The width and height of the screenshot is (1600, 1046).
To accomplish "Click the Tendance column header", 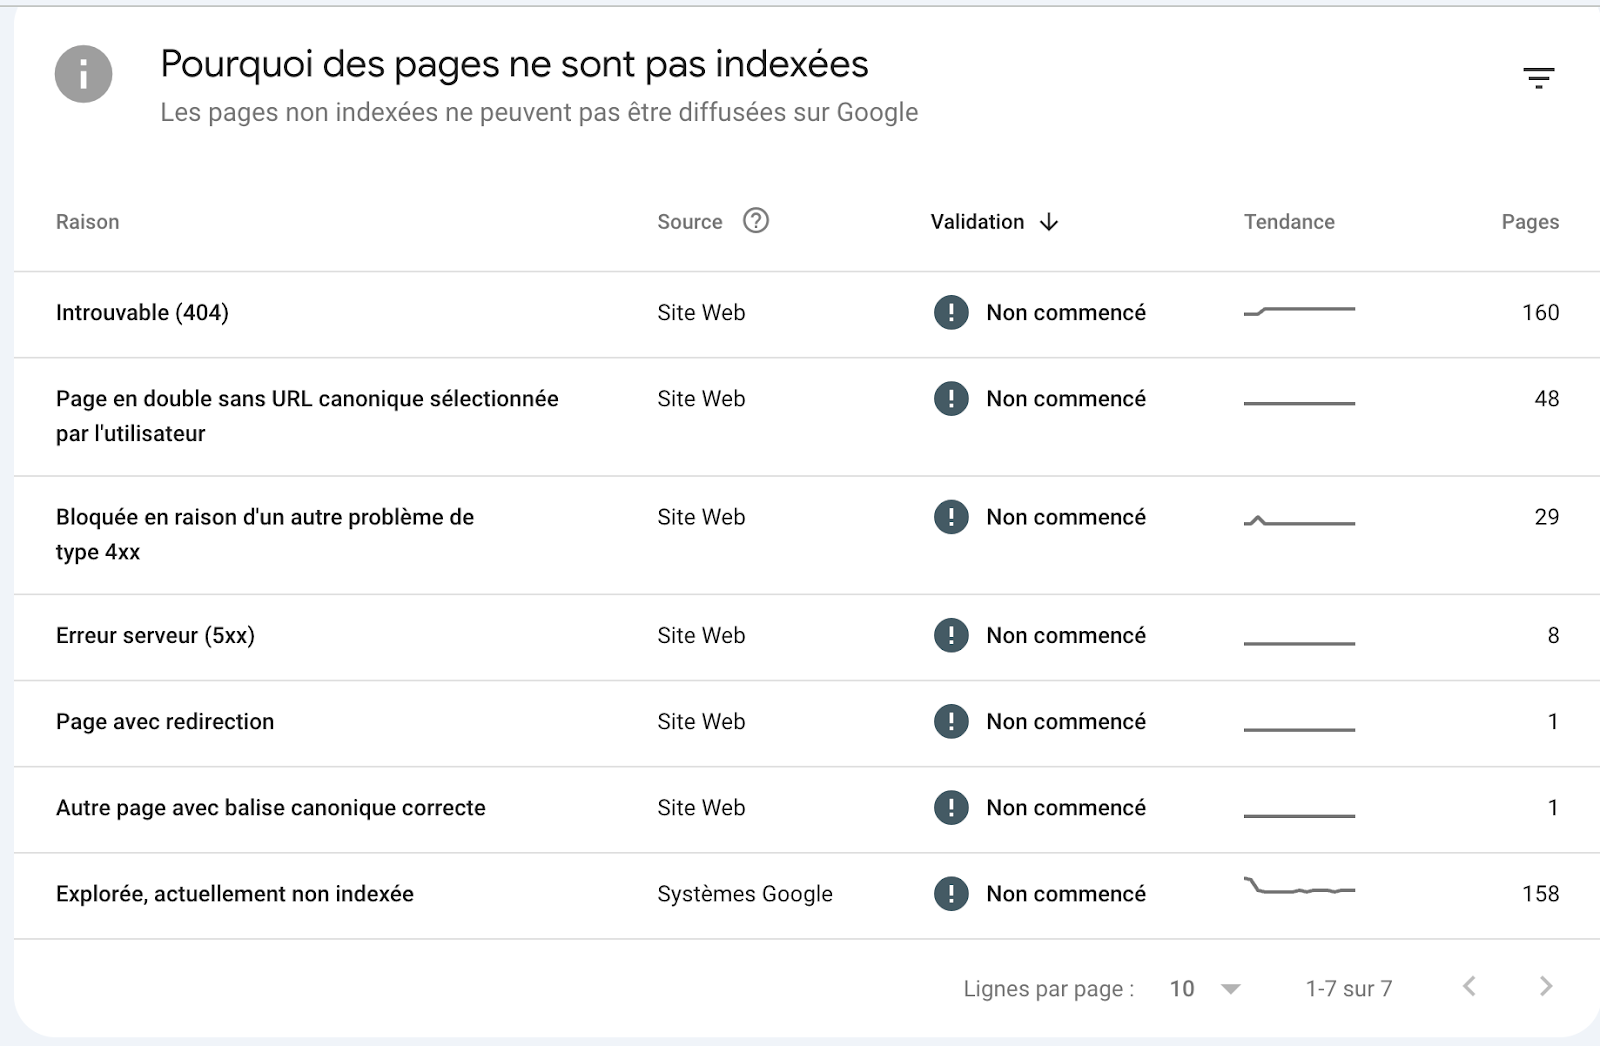I will click(1289, 221).
